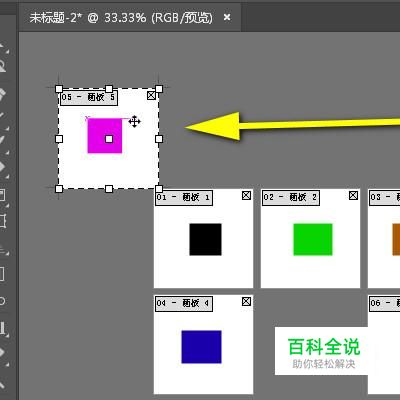Select the partially visible '03 -' artboard label
The width and height of the screenshot is (400, 400).
coord(384,197)
